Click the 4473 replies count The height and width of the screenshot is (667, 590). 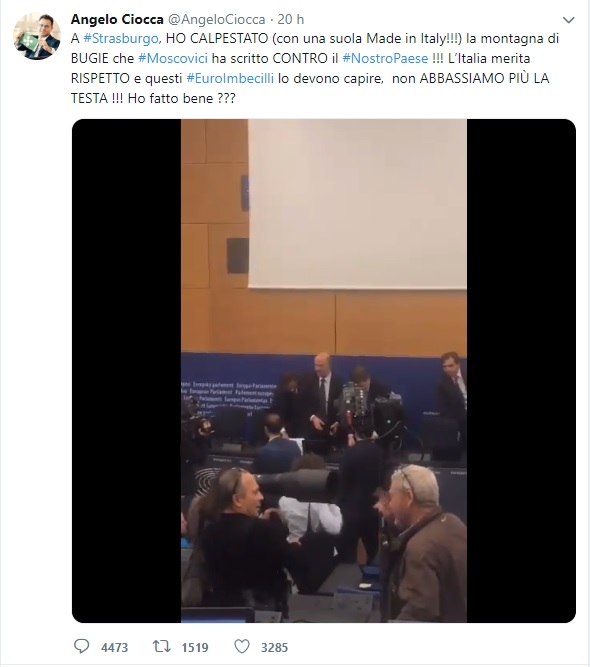pyautogui.click(x=114, y=647)
